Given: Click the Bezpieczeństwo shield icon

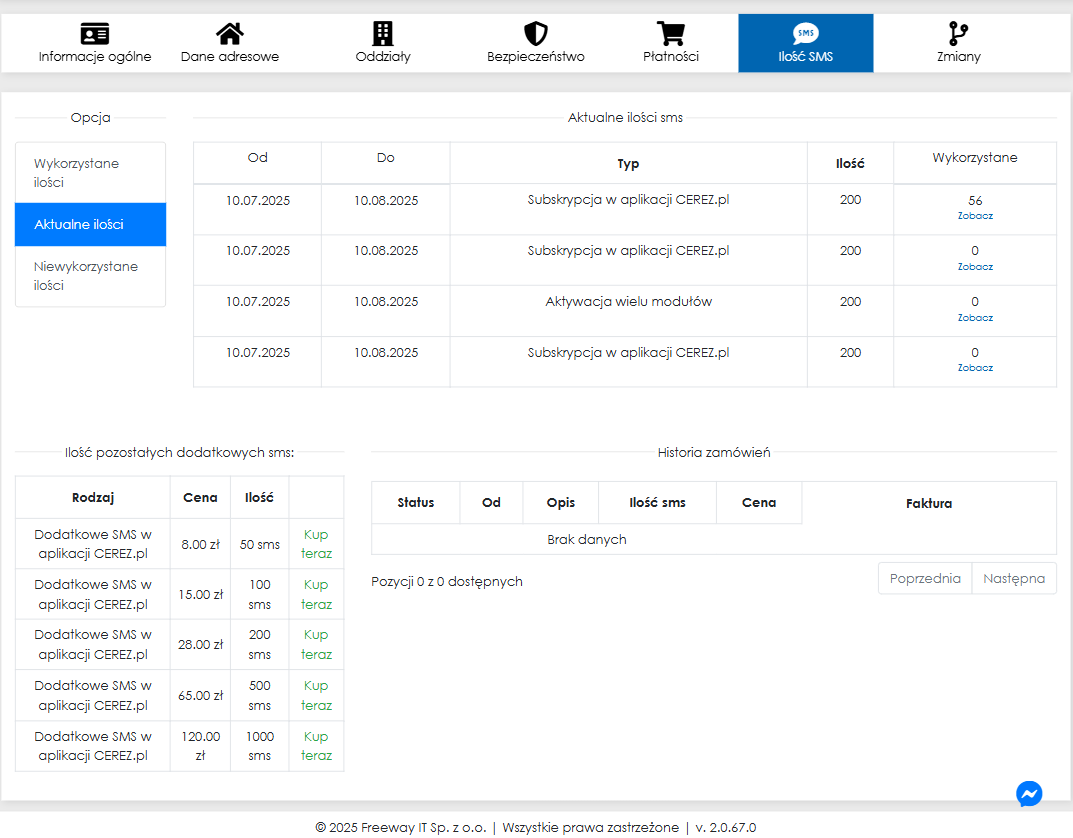Looking at the screenshot, I should click(536, 34).
